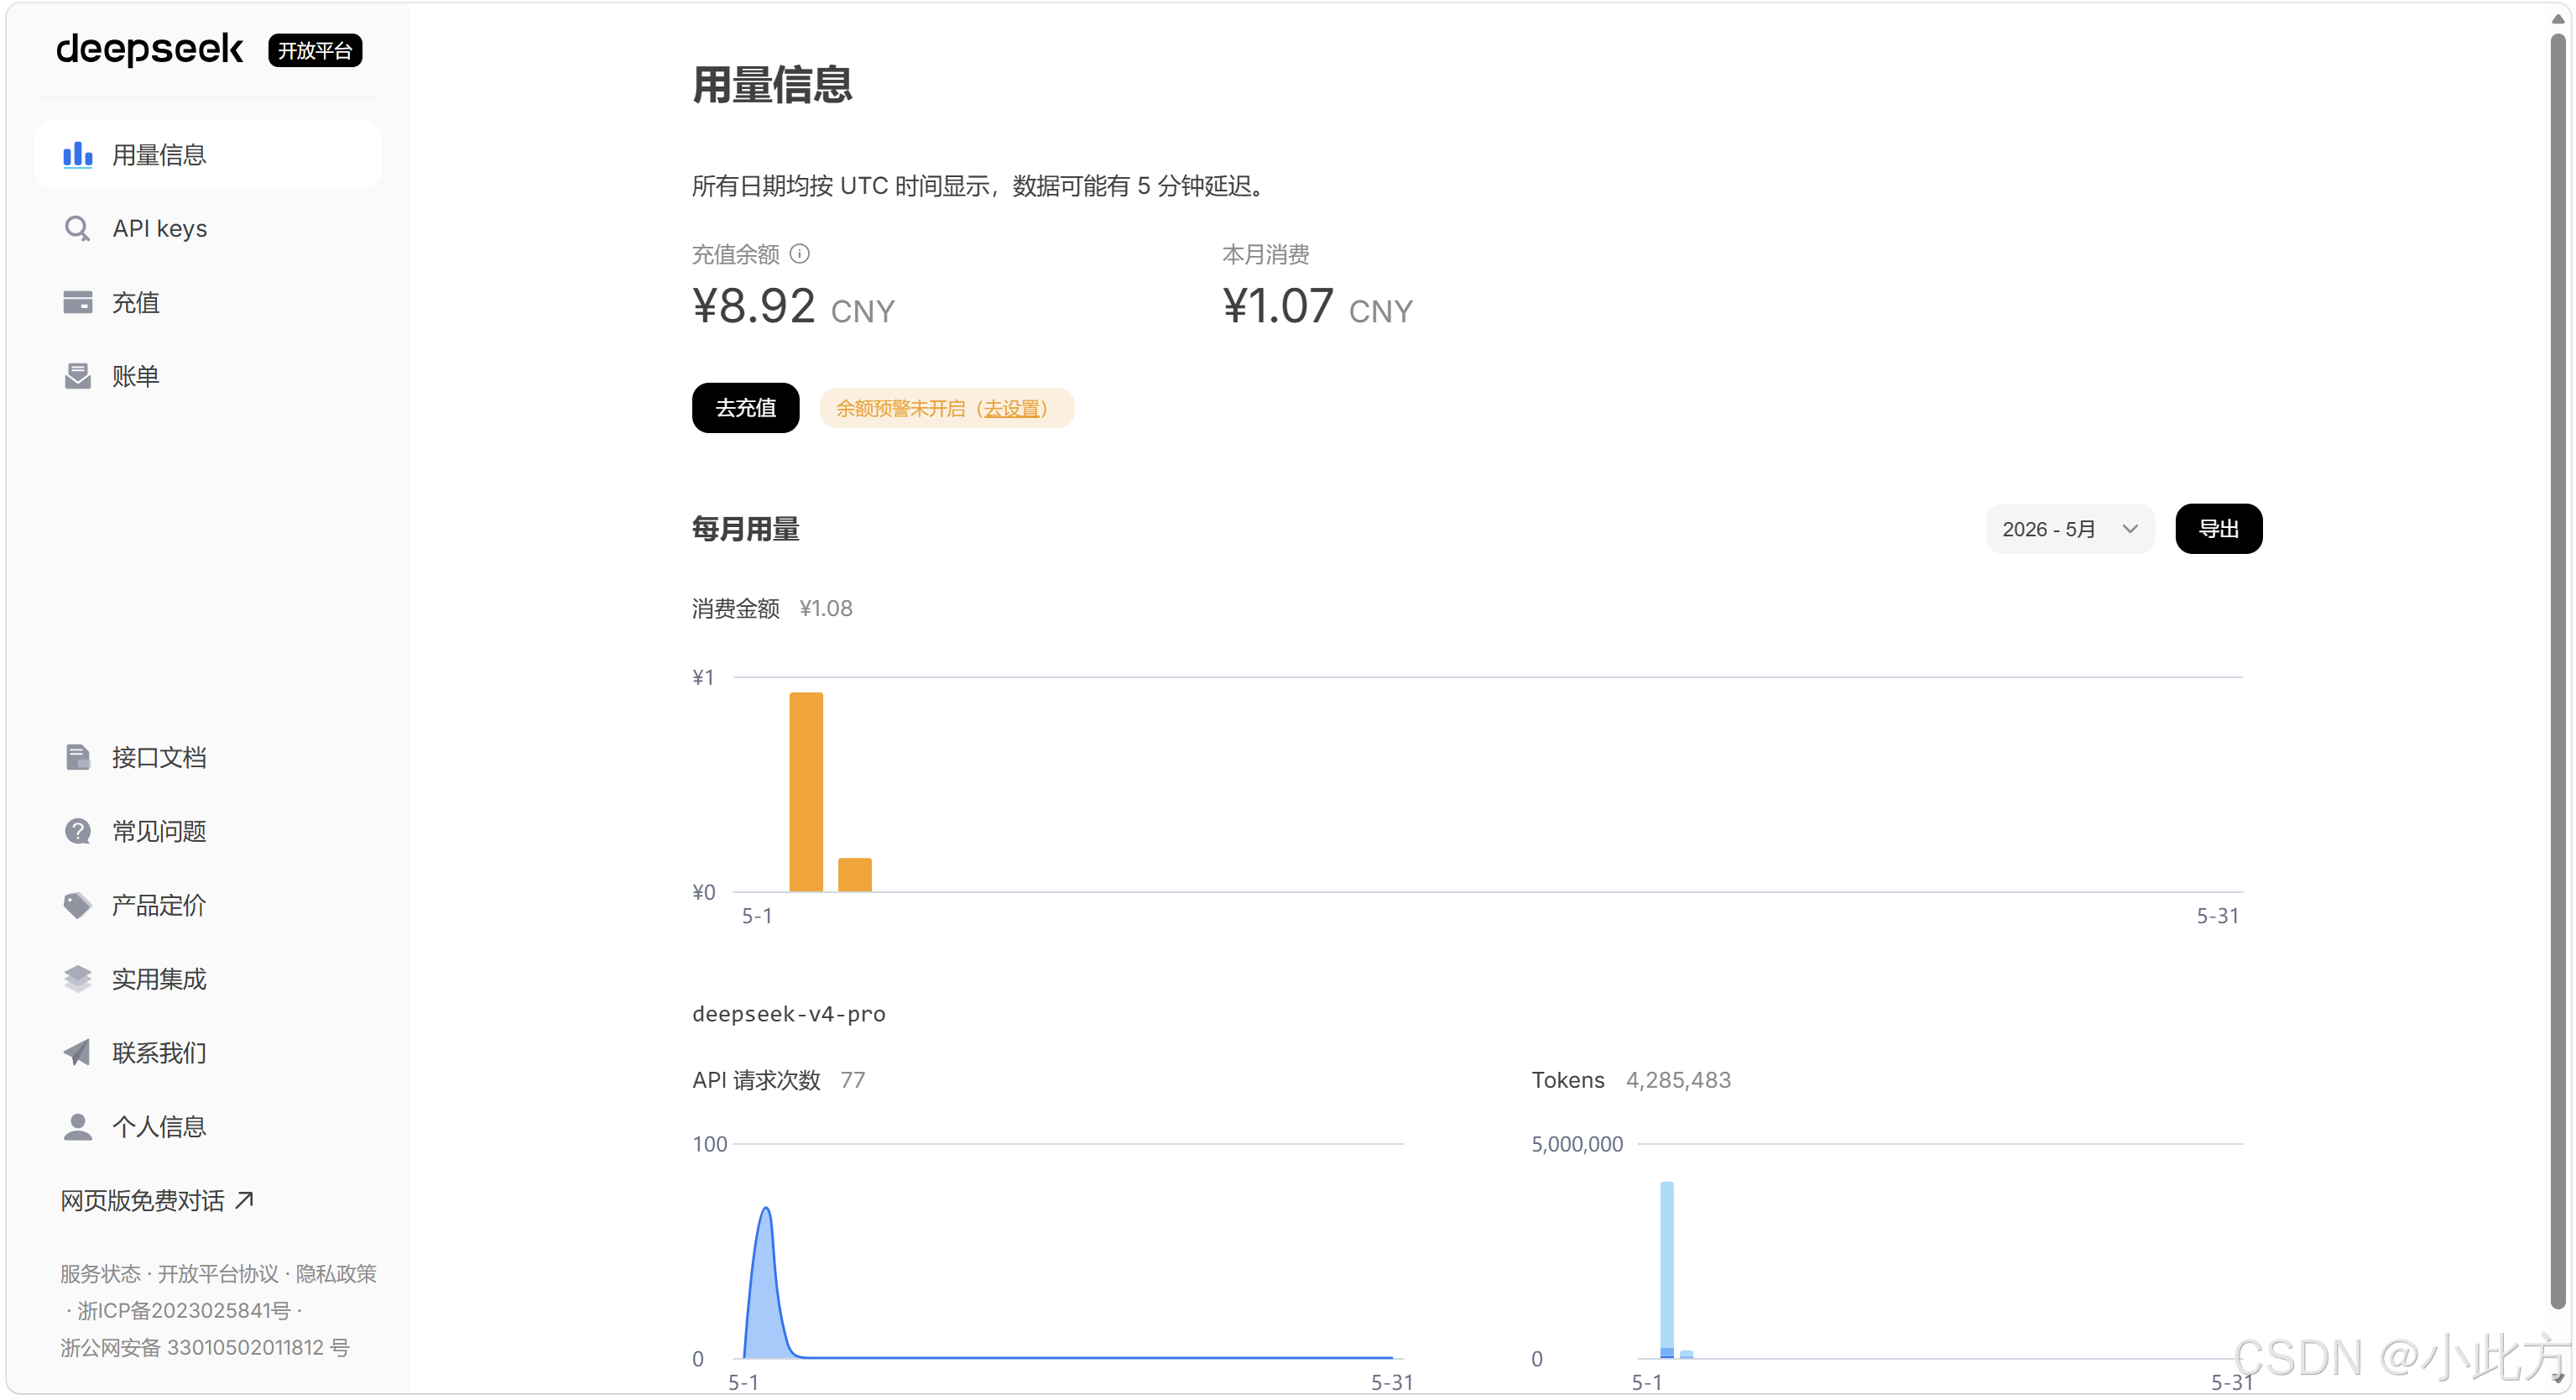Click the small second orange spending bar
This screenshot has height=1400, width=2576.
coord(854,874)
